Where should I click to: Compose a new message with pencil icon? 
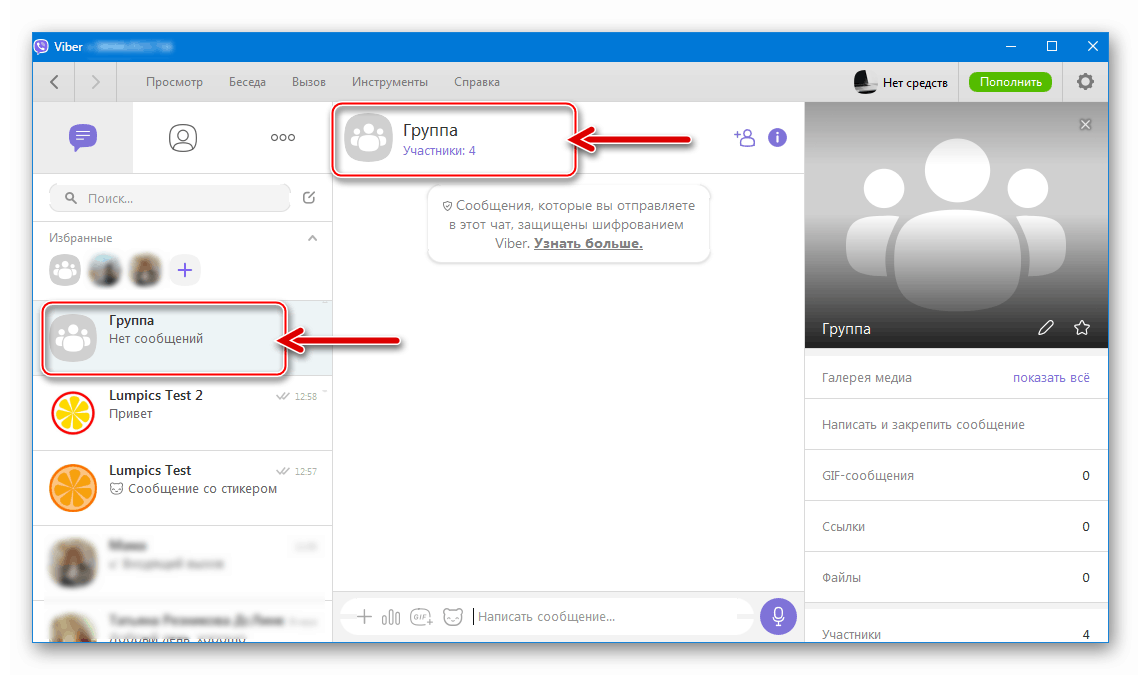[309, 198]
